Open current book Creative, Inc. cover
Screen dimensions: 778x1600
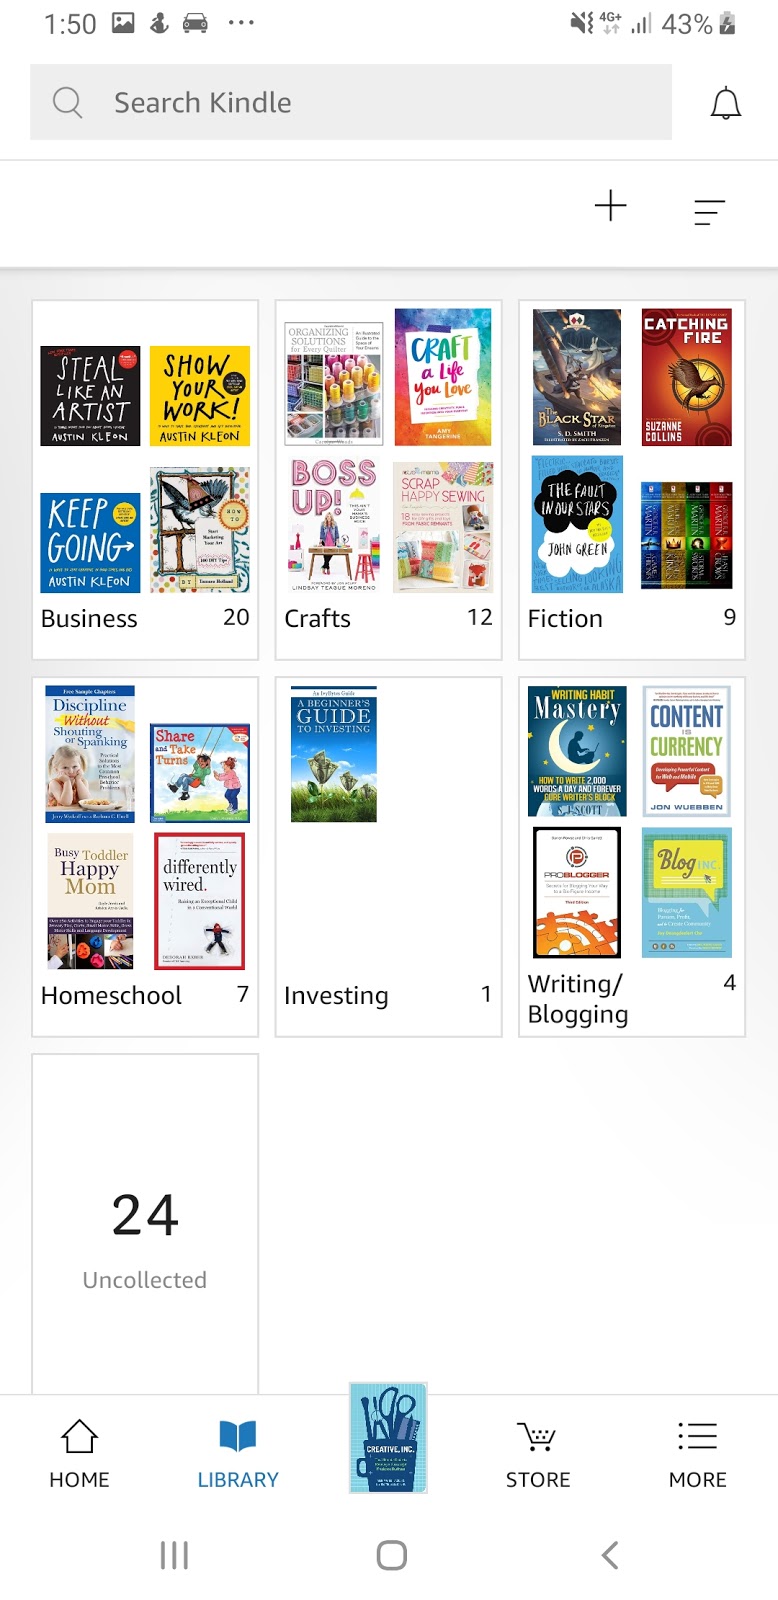tap(388, 1438)
